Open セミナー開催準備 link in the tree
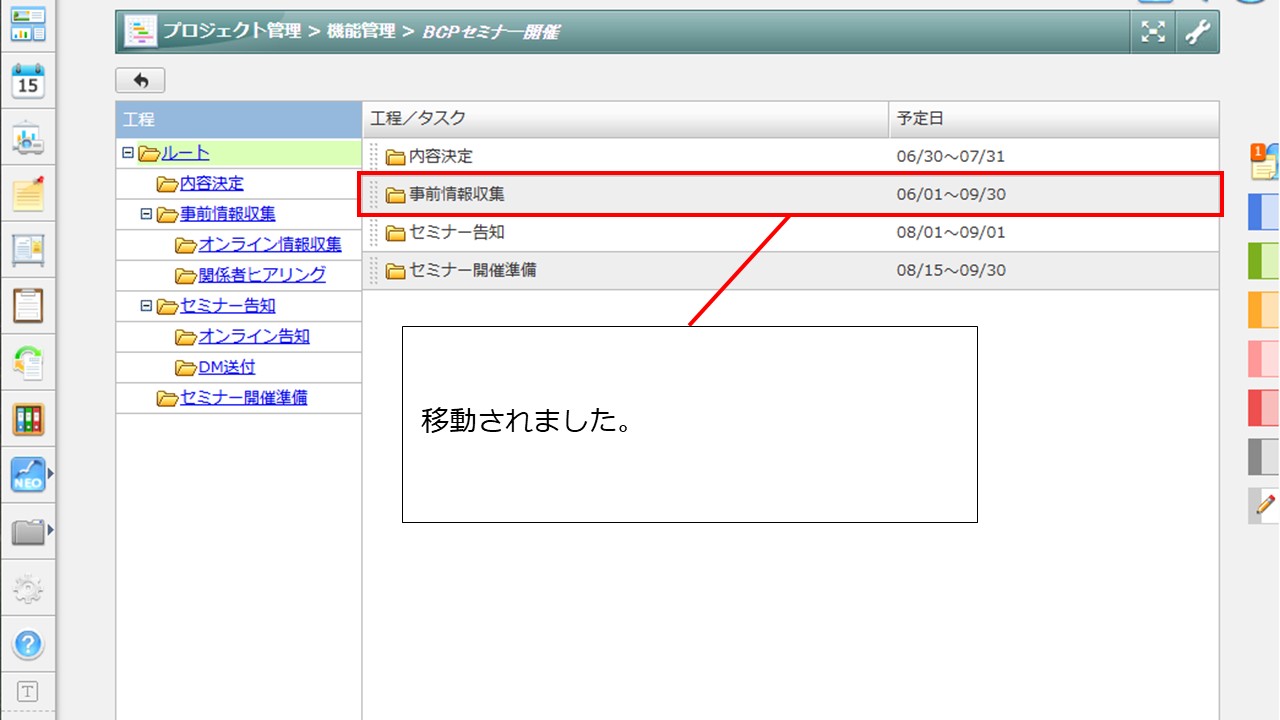 pos(244,398)
